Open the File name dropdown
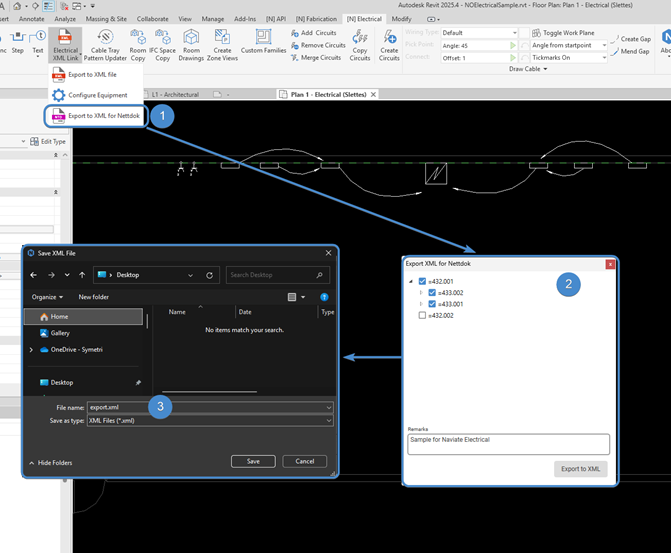 tap(329, 407)
